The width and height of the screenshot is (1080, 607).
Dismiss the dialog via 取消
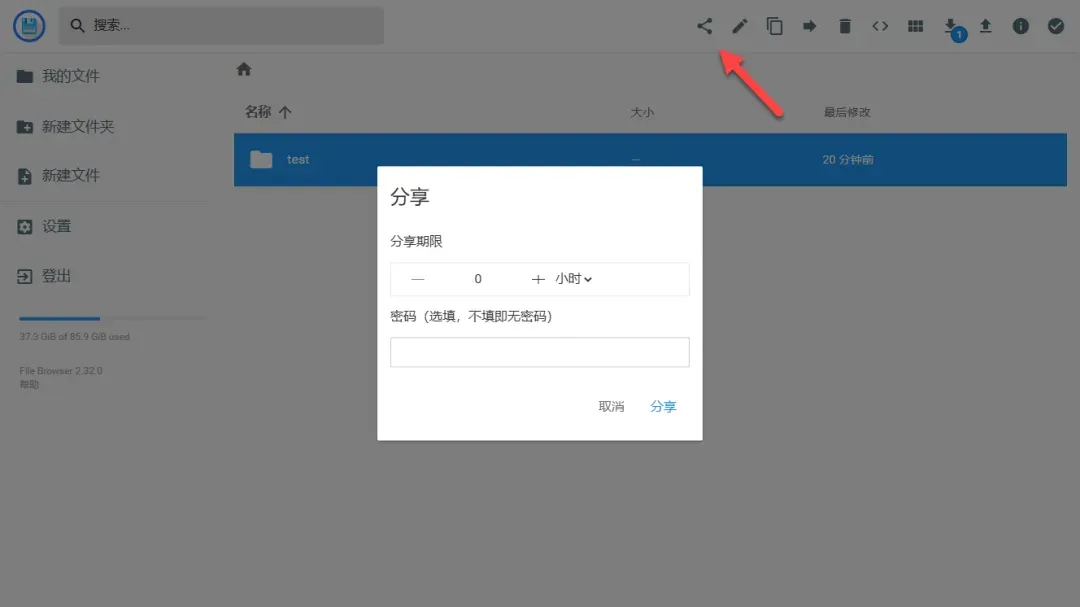pyautogui.click(x=611, y=406)
